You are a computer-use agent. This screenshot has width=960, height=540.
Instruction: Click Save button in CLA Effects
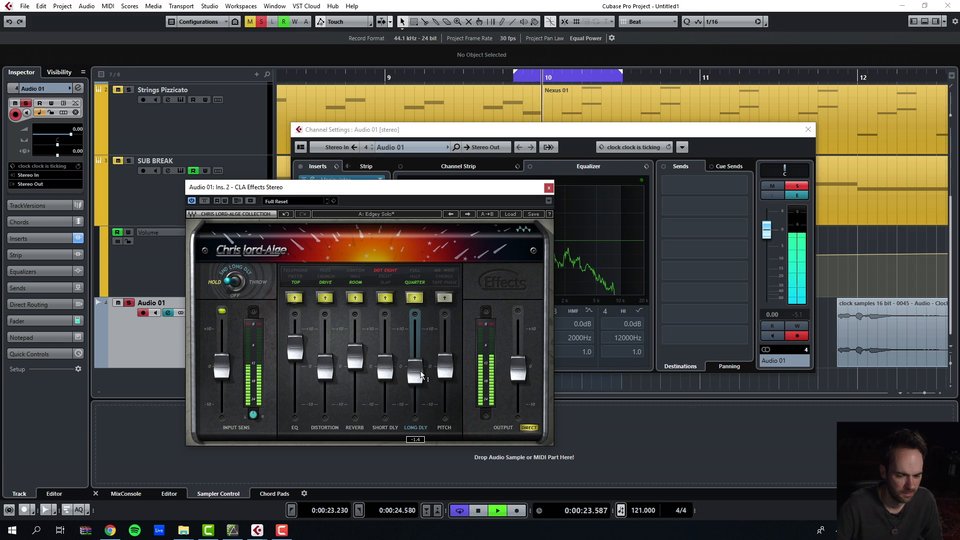[x=533, y=214]
